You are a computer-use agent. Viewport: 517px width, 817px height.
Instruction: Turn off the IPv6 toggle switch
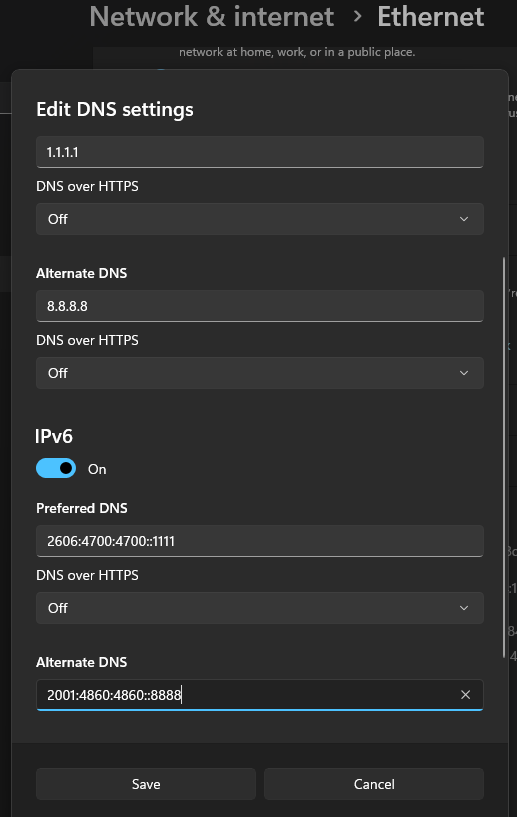tap(56, 468)
